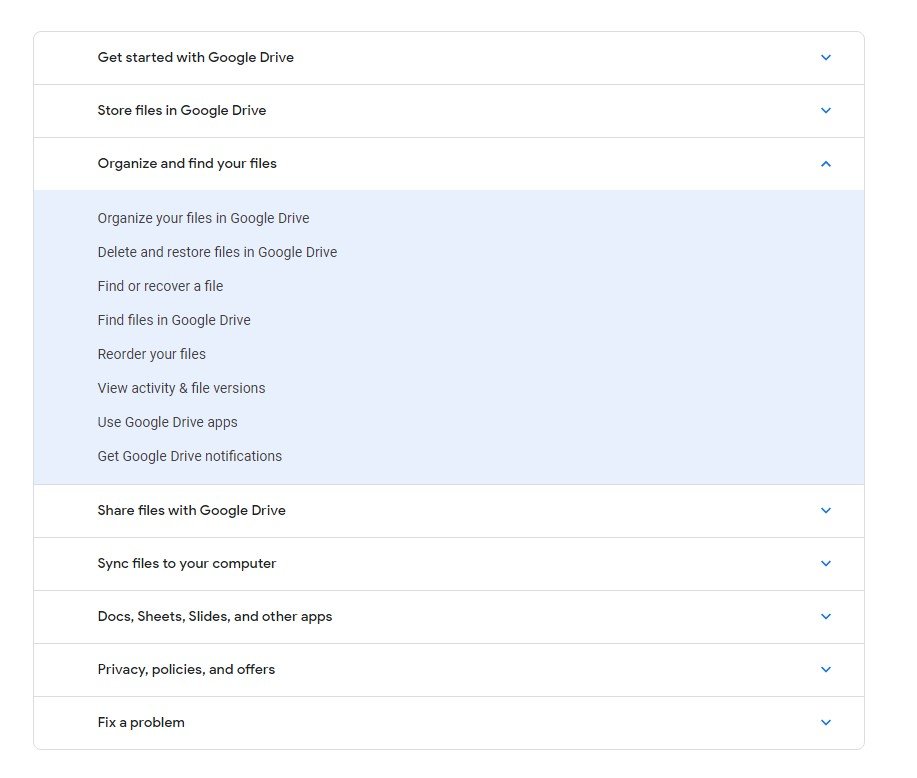Click chevron icon for Fix a problem
This screenshot has height=778, width=917.
[x=826, y=723]
